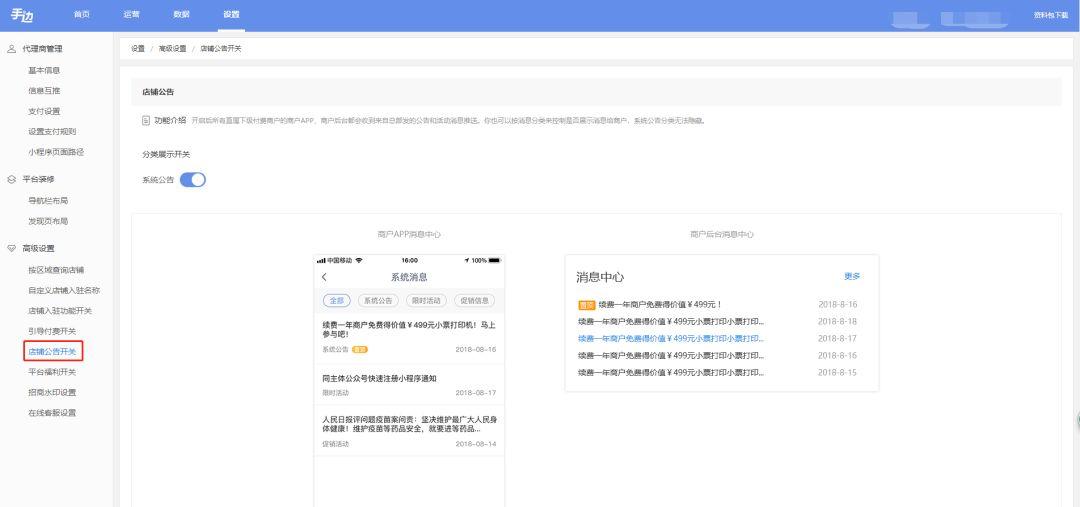Viewport: 1080px width, 507px height.
Task: Open the 设置 top navigation tab
Action: click(231, 14)
